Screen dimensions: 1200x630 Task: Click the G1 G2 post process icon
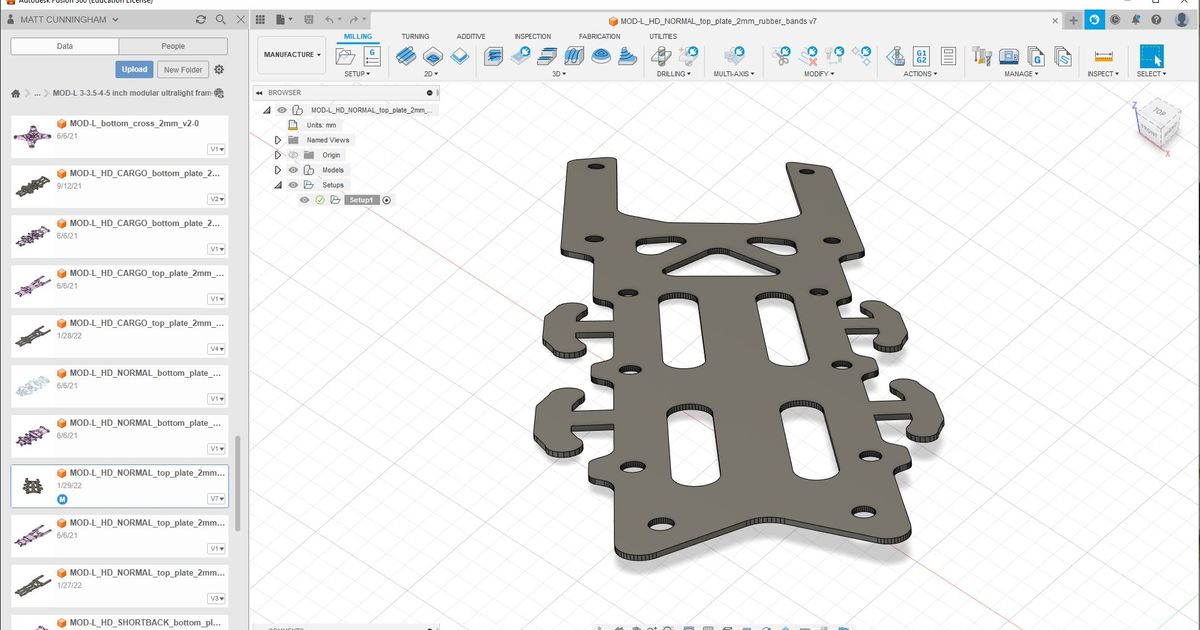pyautogui.click(x=921, y=57)
